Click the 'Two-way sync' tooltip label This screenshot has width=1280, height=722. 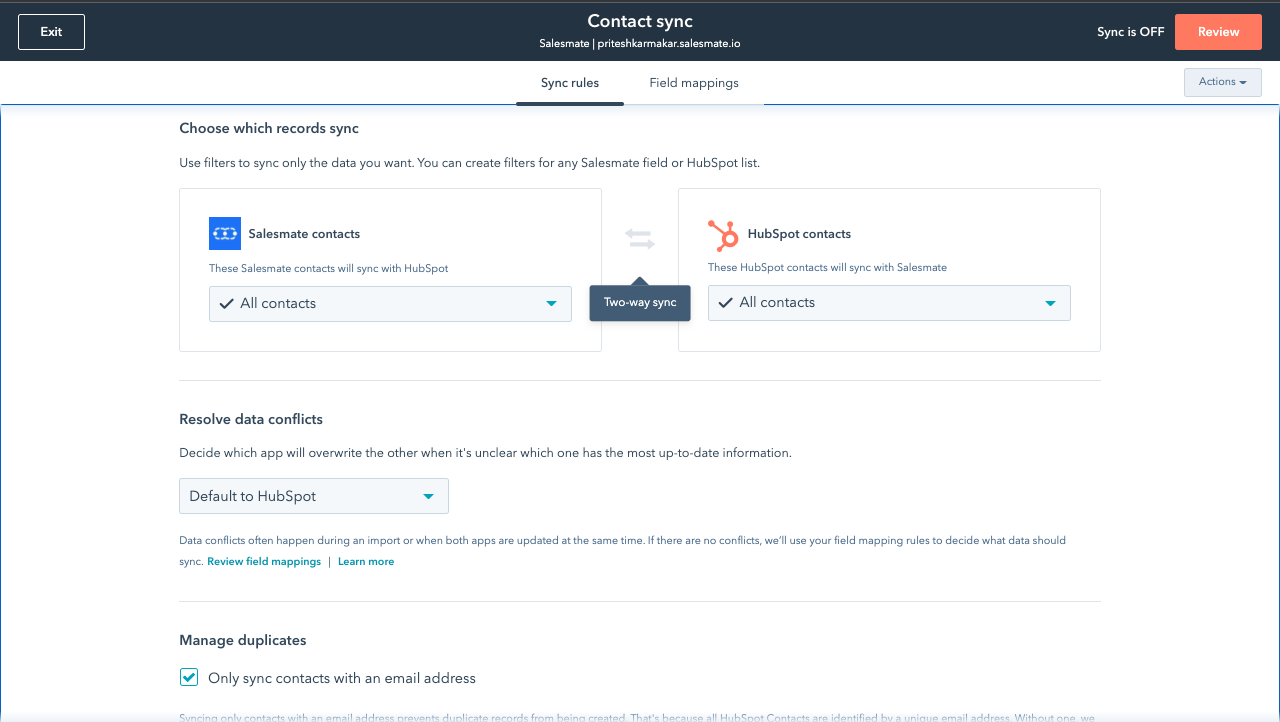pos(640,303)
